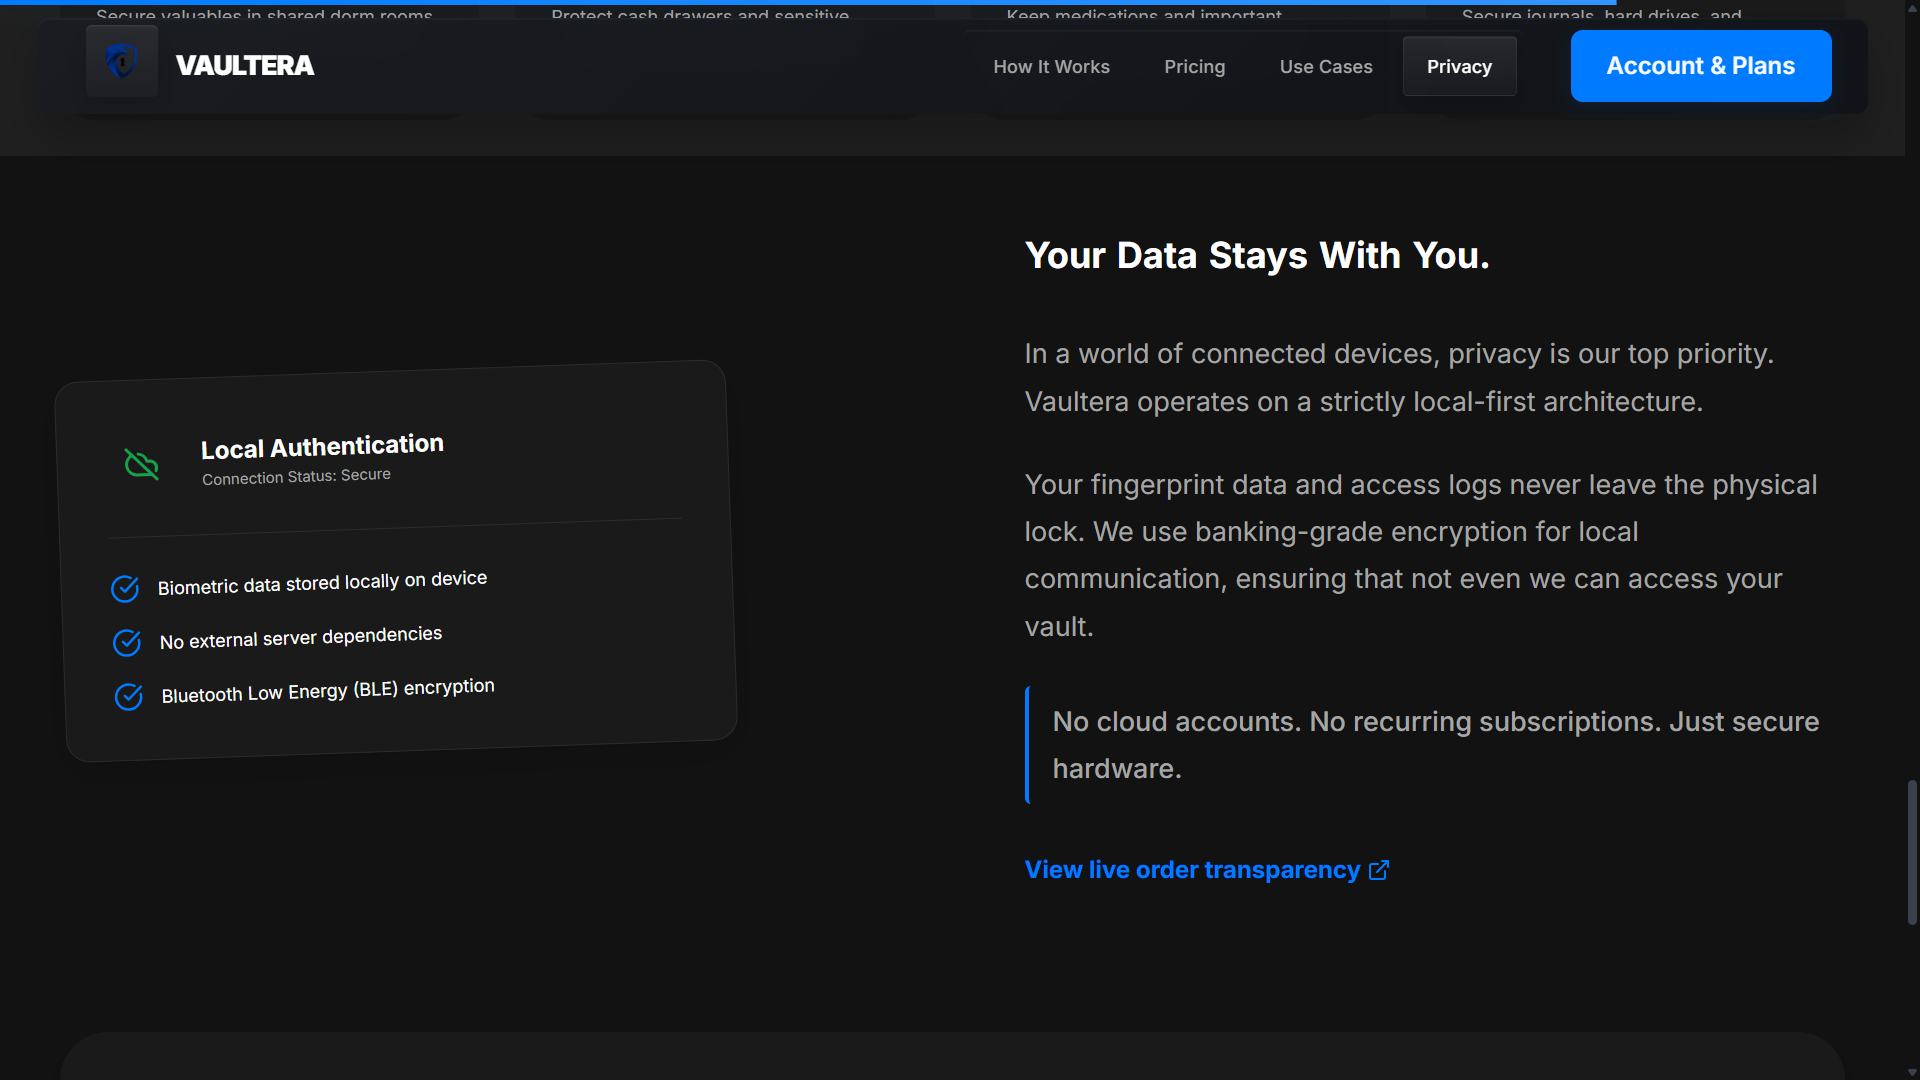The width and height of the screenshot is (1920, 1080).
Task: Click the check icon beside No external server
Action: pos(127,642)
